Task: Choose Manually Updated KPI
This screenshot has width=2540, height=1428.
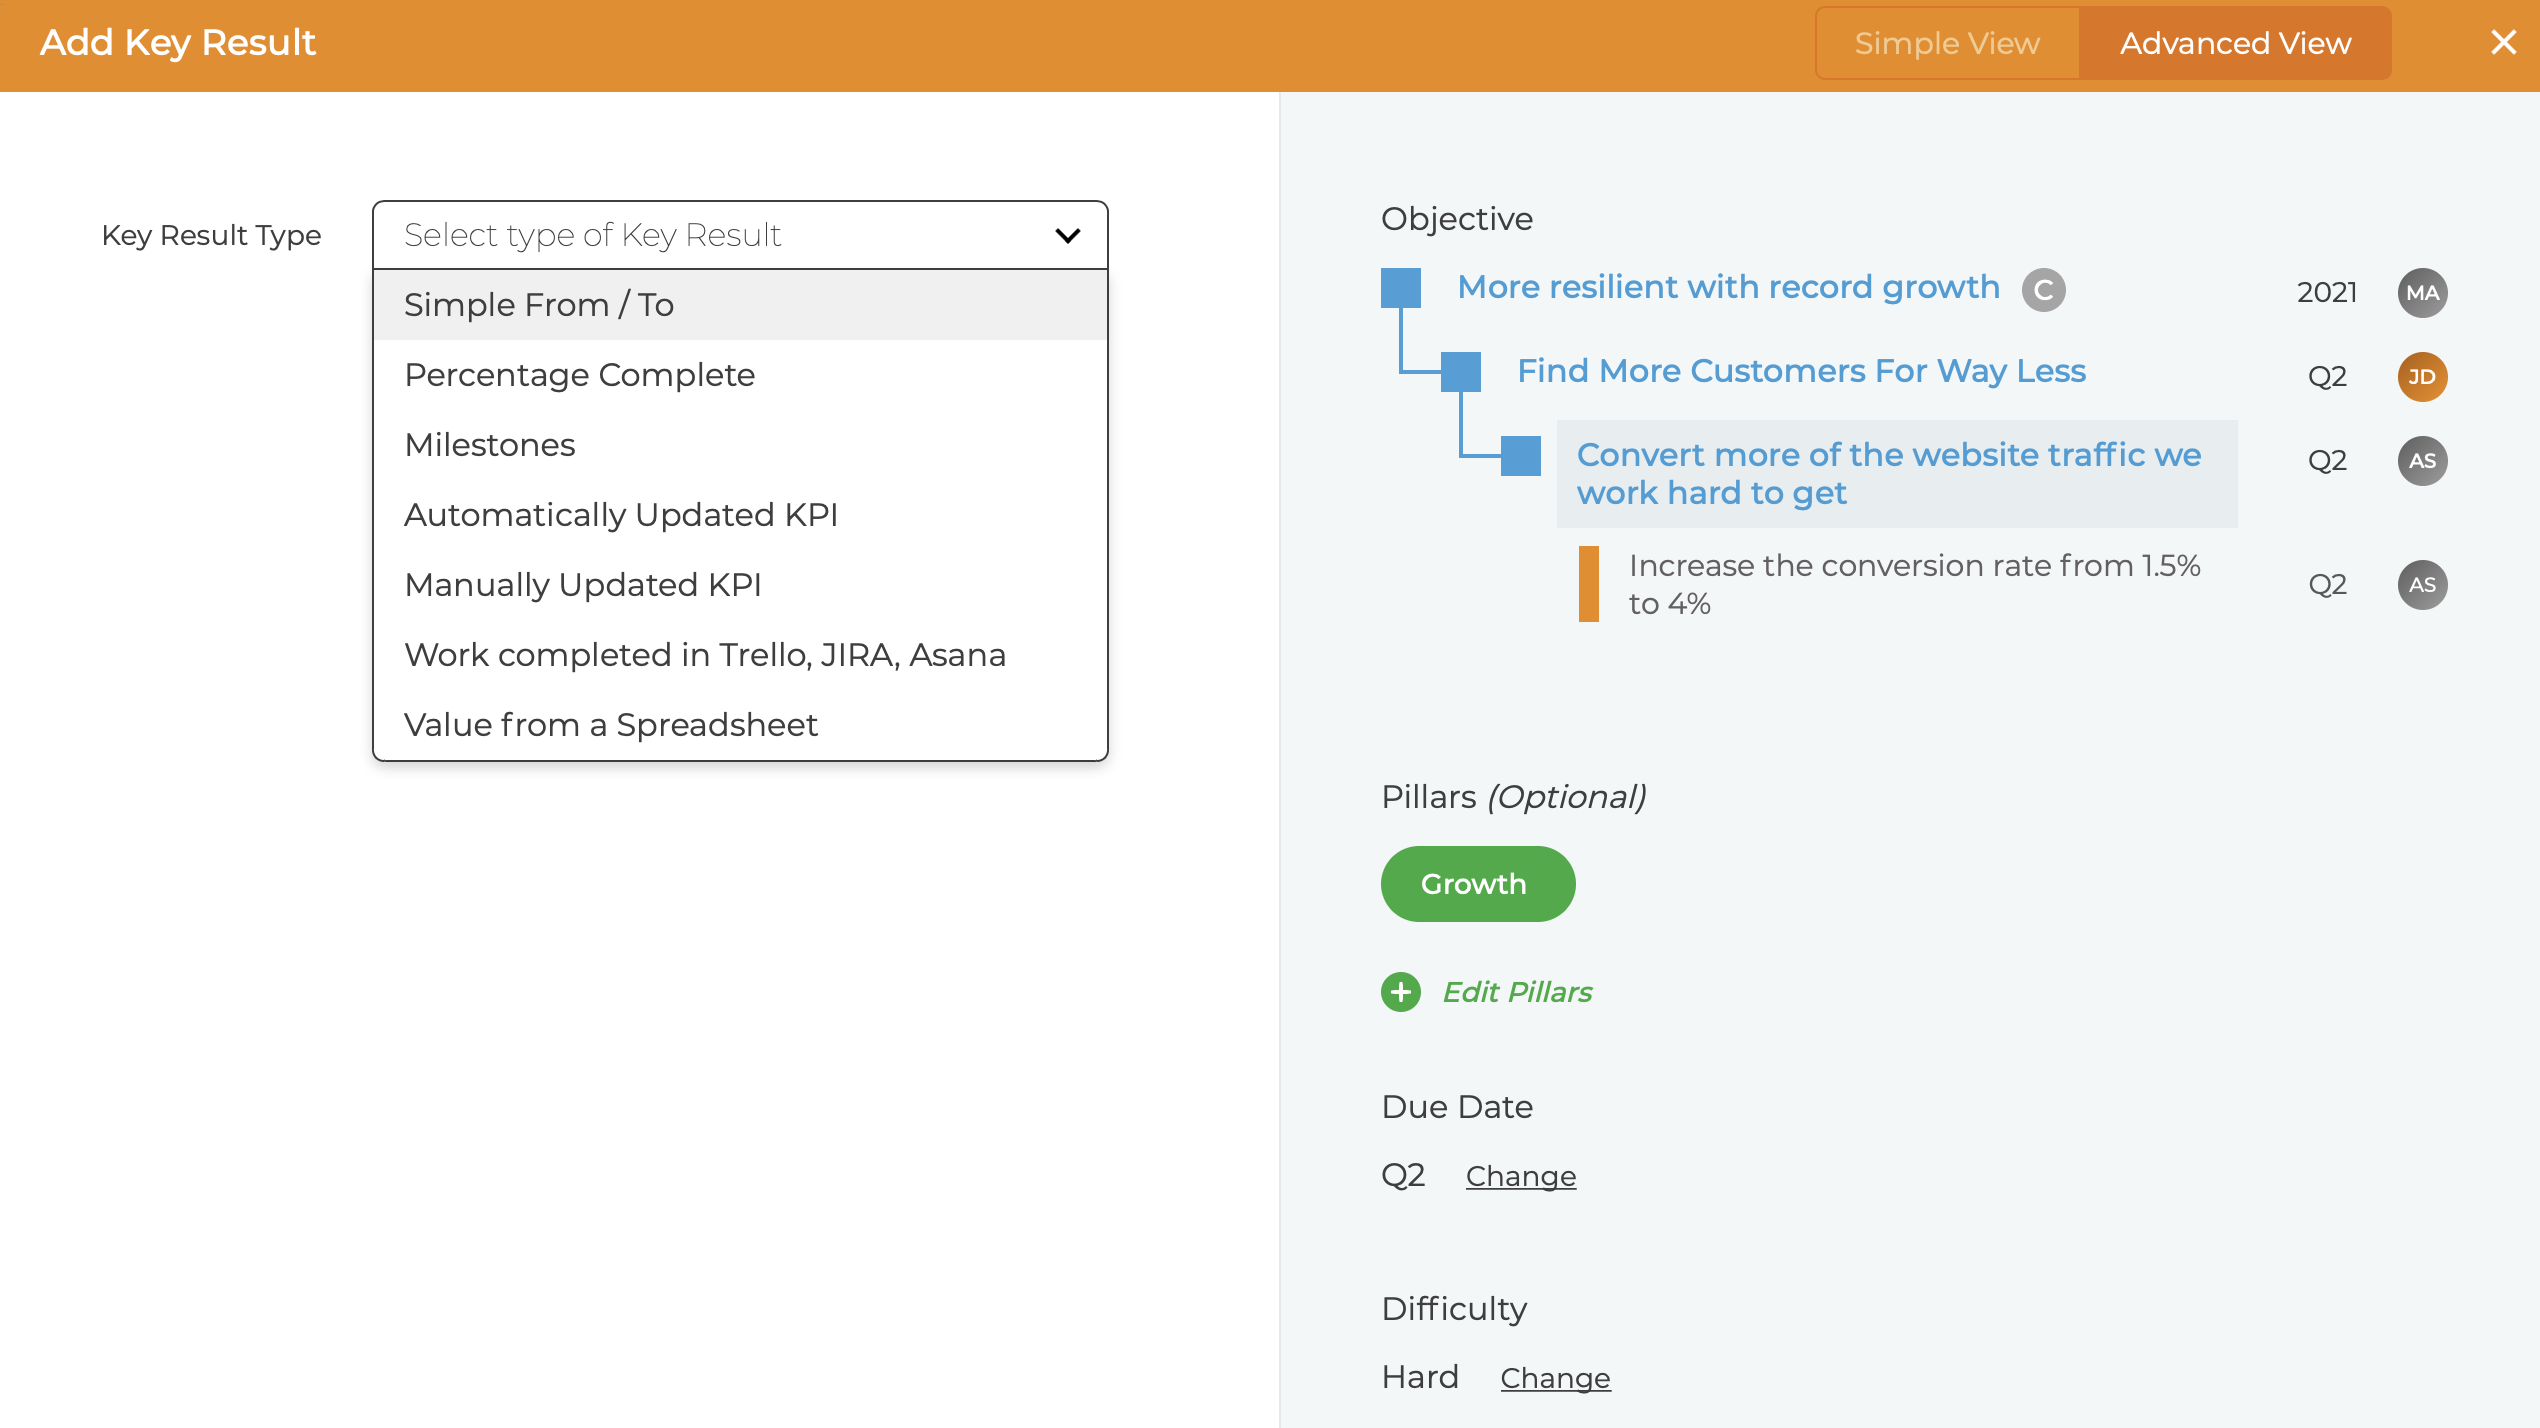Action: [x=740, y=585]
